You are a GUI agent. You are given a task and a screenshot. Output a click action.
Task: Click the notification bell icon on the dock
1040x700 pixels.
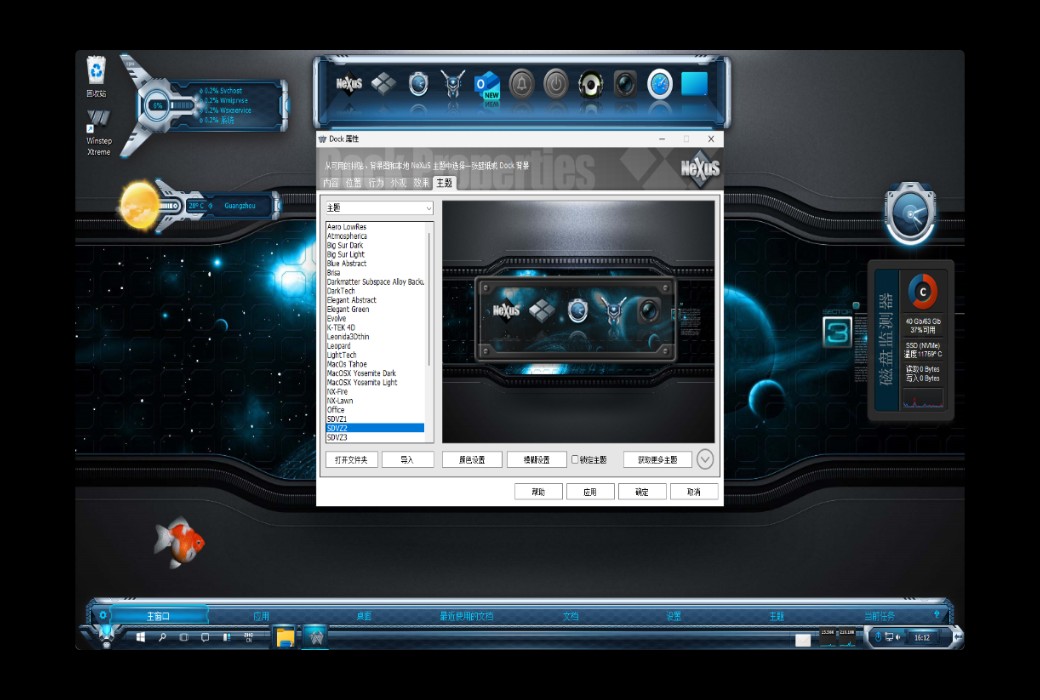pos(520,84)
